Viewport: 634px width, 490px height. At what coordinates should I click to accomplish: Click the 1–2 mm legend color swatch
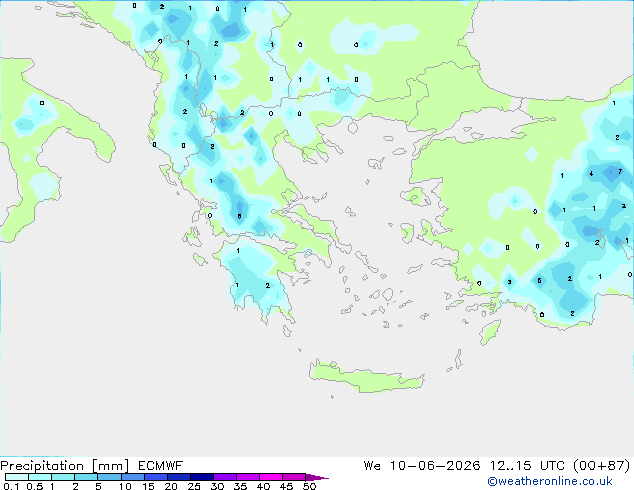point(63,477)
